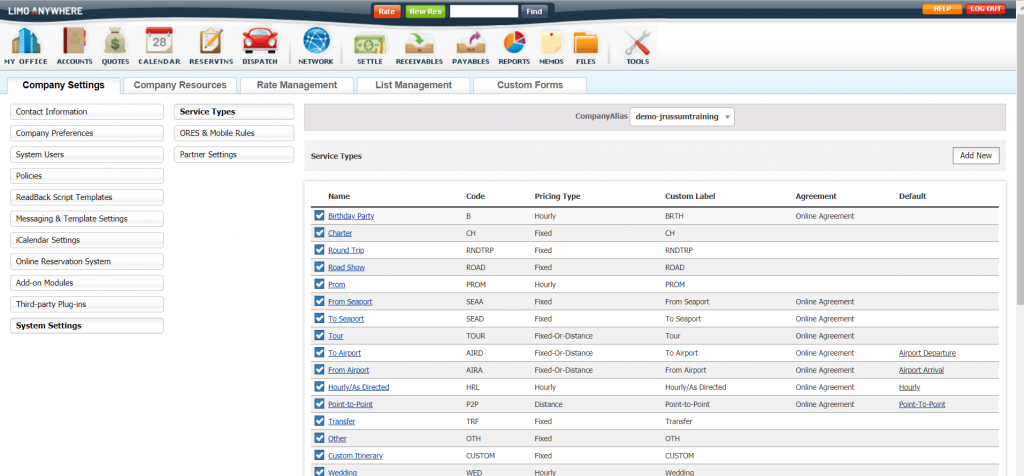Toggle the Point-to-Point checkbox
Image resolution: width=1024 pixels, height=476 pixels.
[x=319, y=404]
